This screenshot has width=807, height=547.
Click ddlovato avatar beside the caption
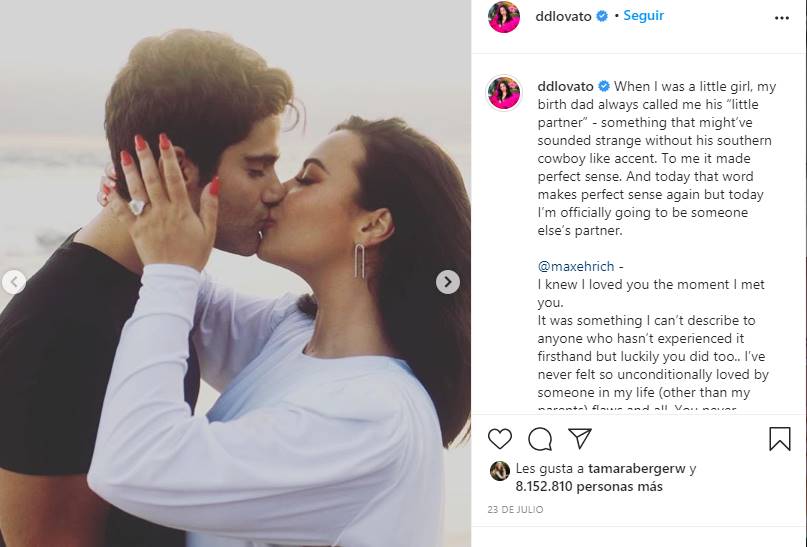(x=504, y=93)
